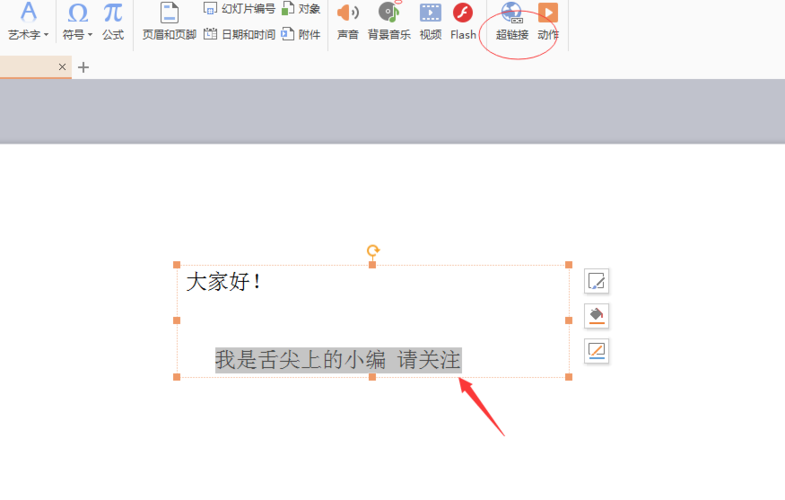Image resolution: width=785 pixels, height=500 pixels.
Task: Insert a symbol with 符号 icon
Action: pos(78,13)
